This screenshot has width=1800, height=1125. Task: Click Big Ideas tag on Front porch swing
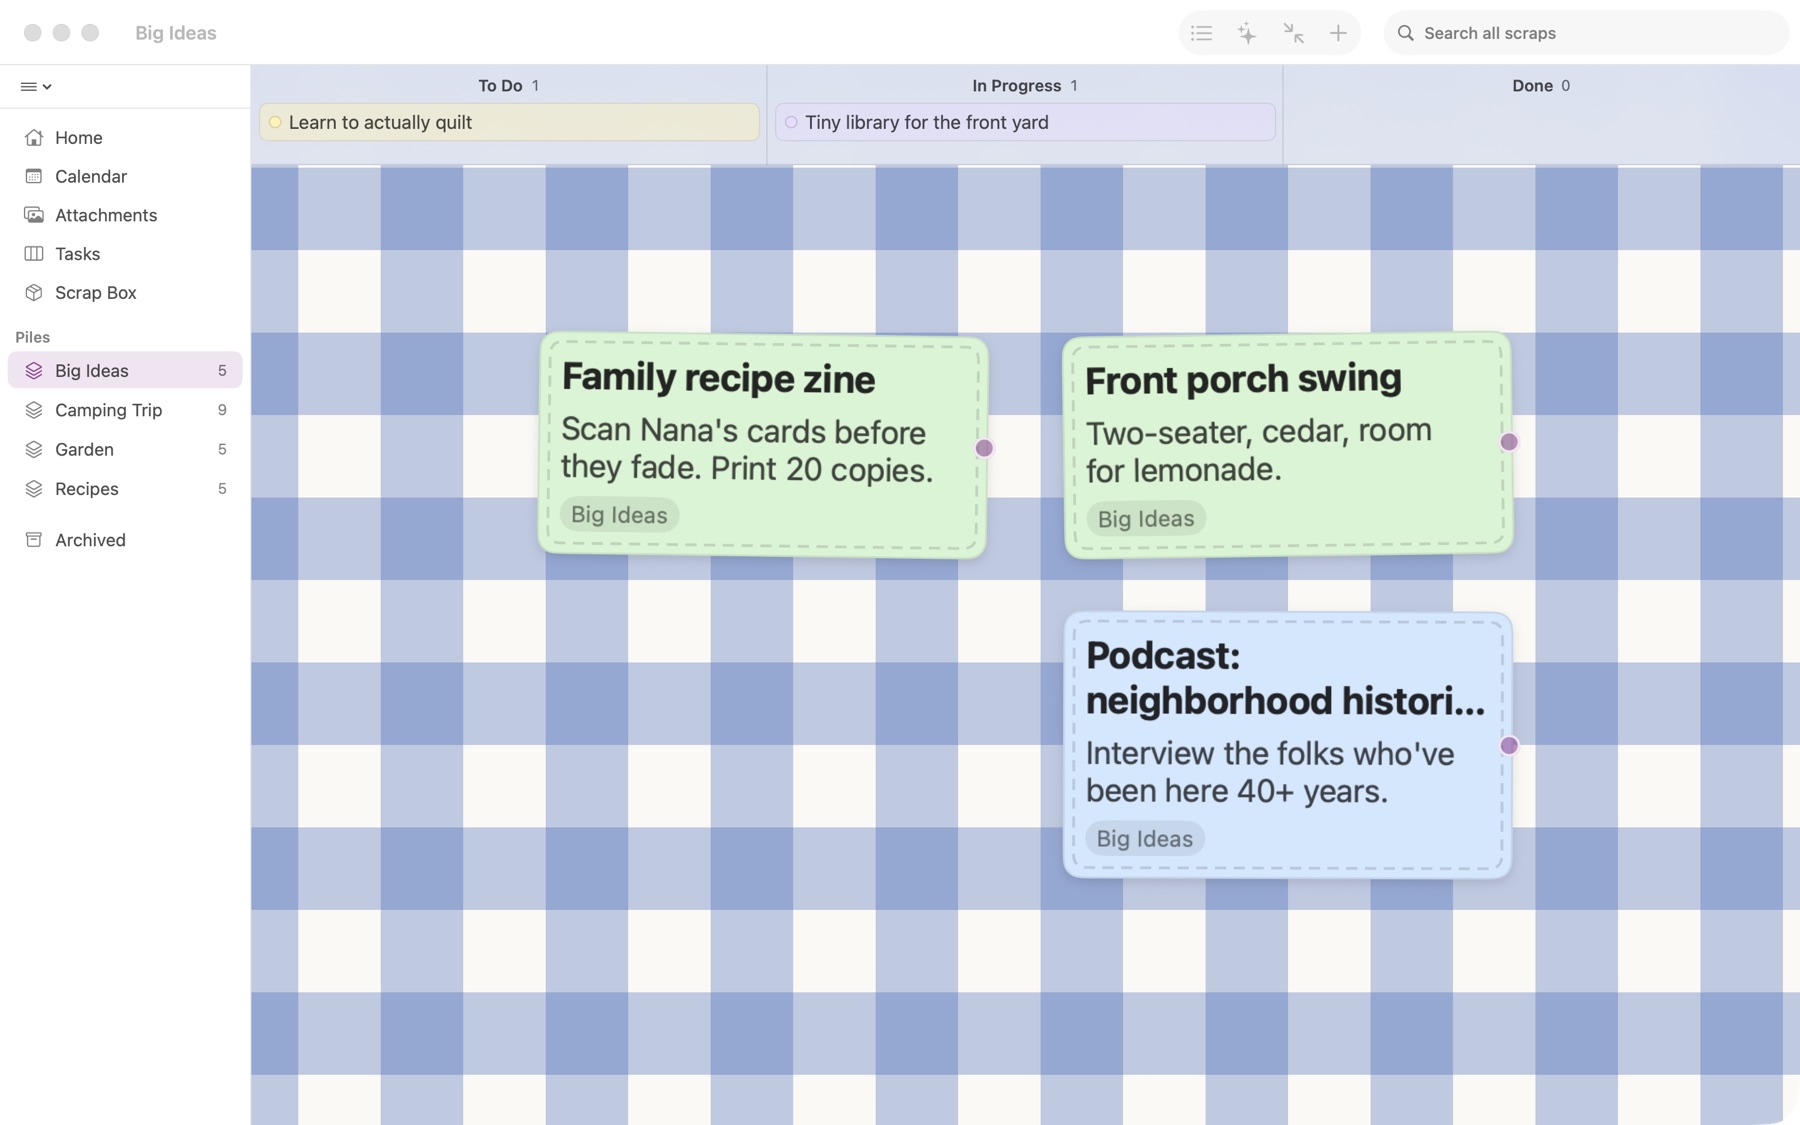1146,518
